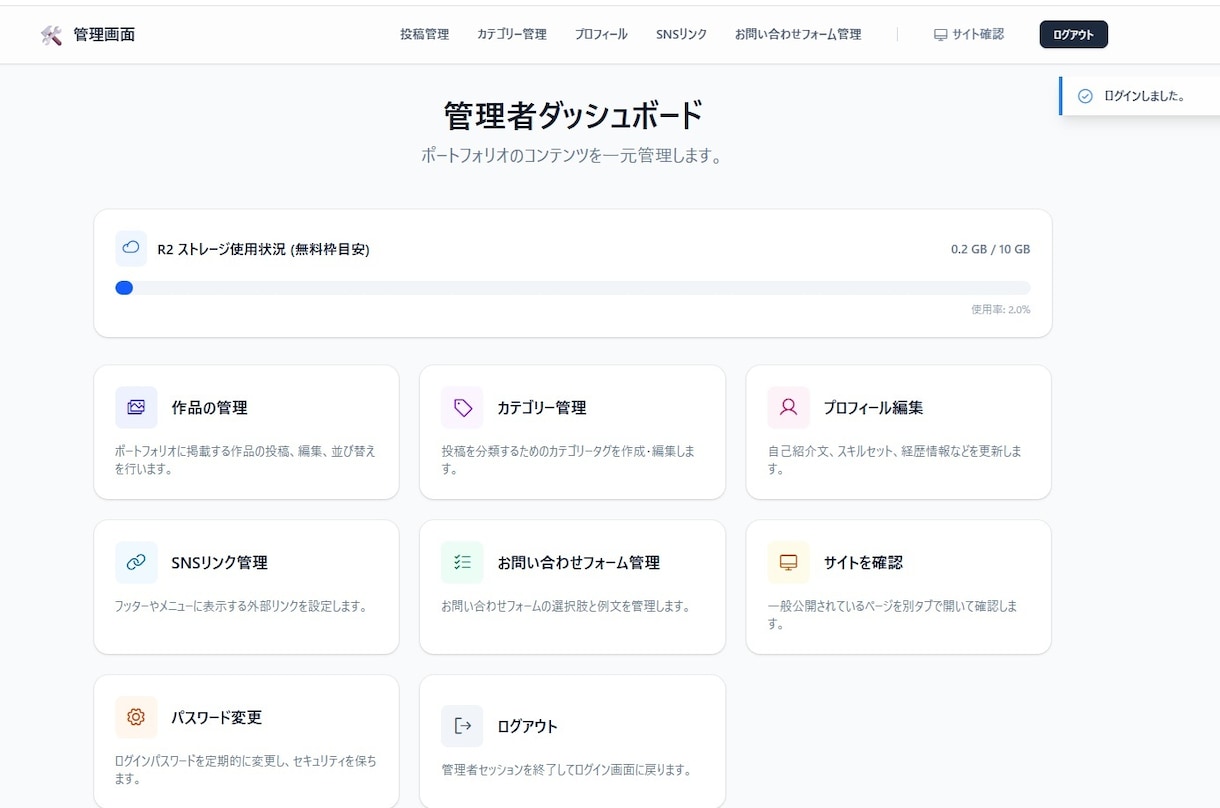The height and width of the screenshot is (808, 1220).
Task: Click the ログアウト card title
Action: click(x=527, y=727)
